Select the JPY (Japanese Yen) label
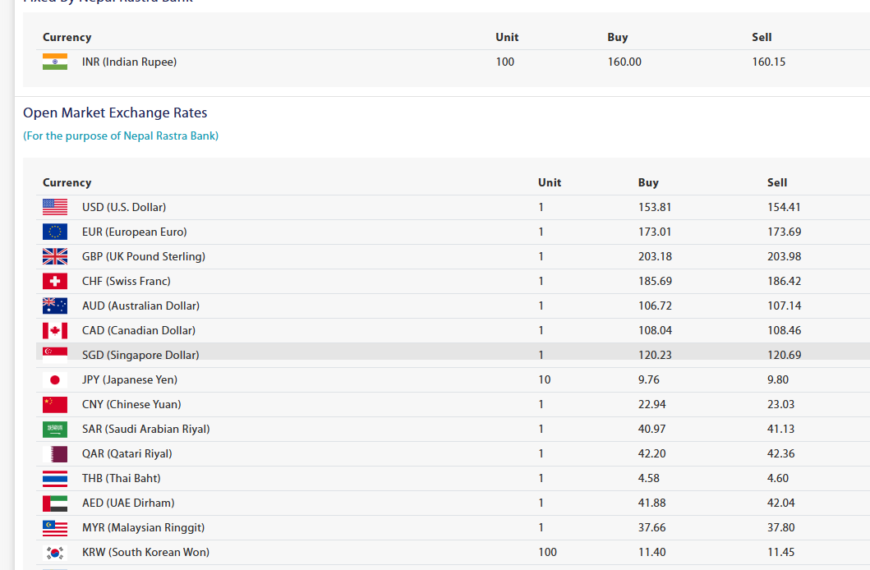This screenshot has width=870, height=570. coord(130,380)
